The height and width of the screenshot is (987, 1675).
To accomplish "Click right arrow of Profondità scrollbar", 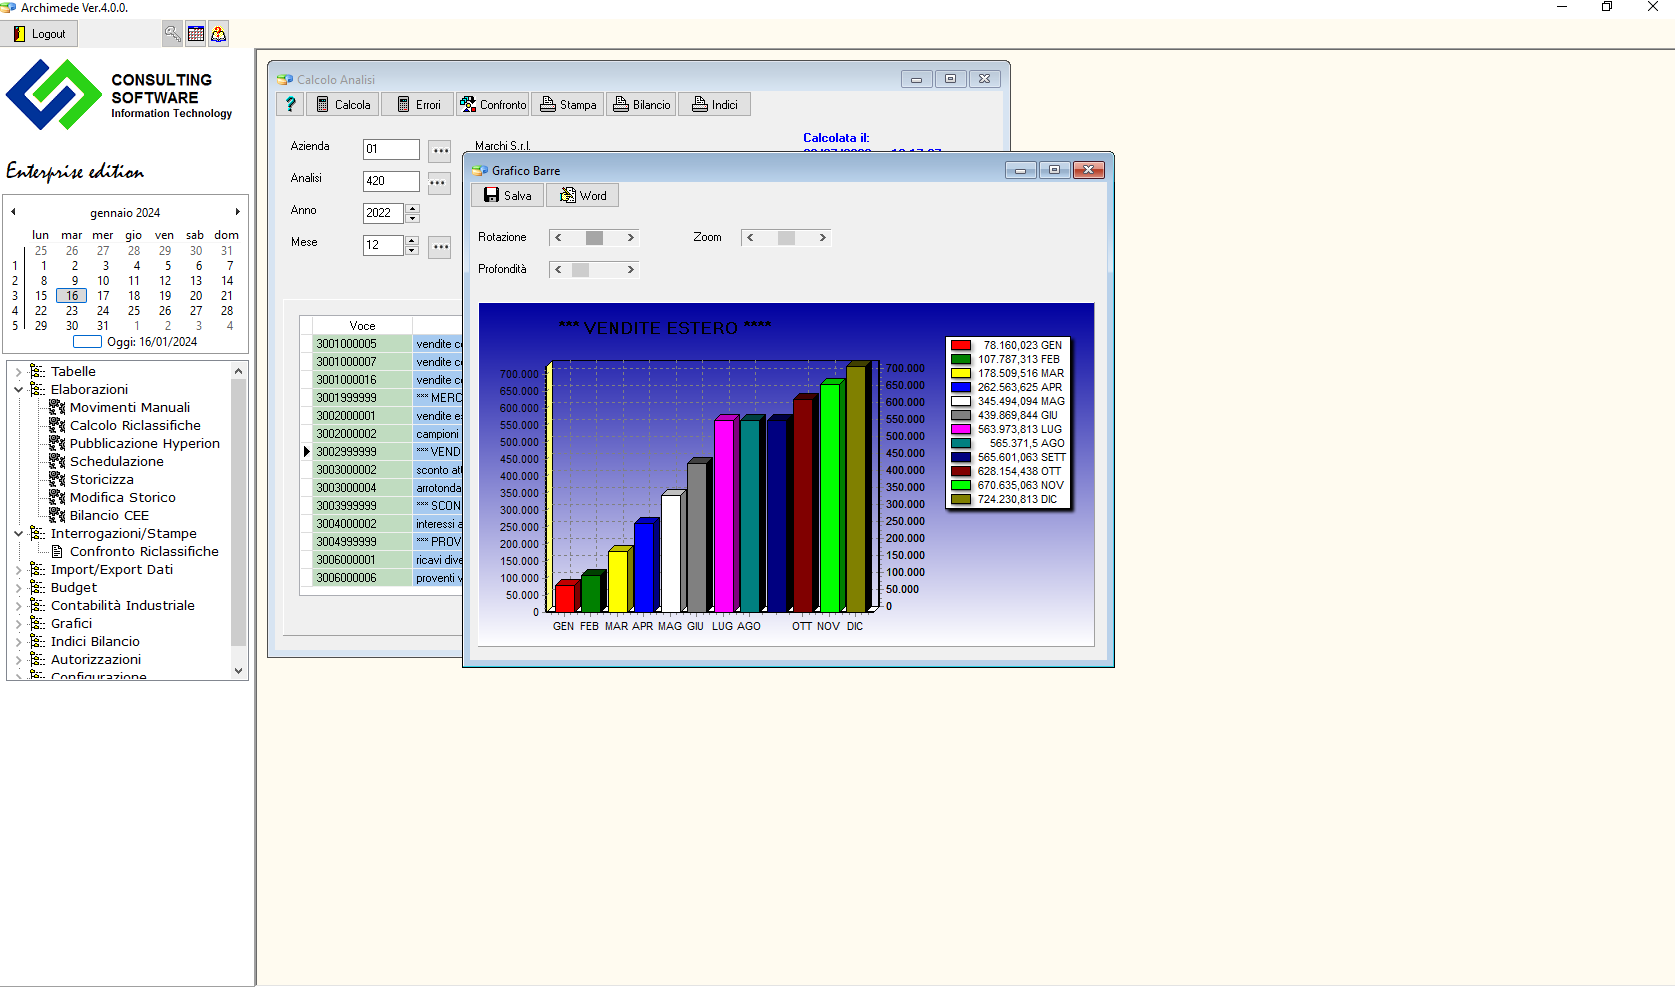I will [x=630, y=270].
